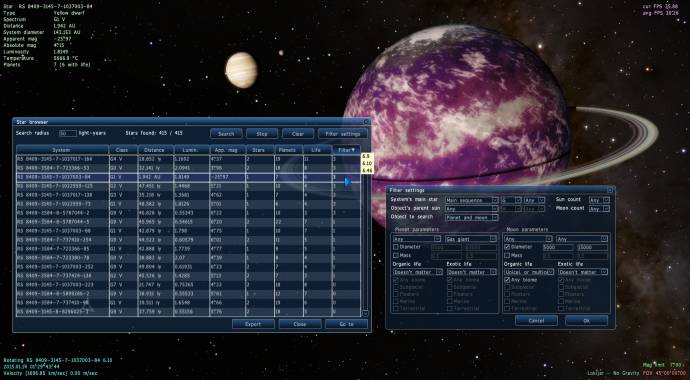Sort stars by the Planets column header
The image size is (690, 380).
coord(289,150)
